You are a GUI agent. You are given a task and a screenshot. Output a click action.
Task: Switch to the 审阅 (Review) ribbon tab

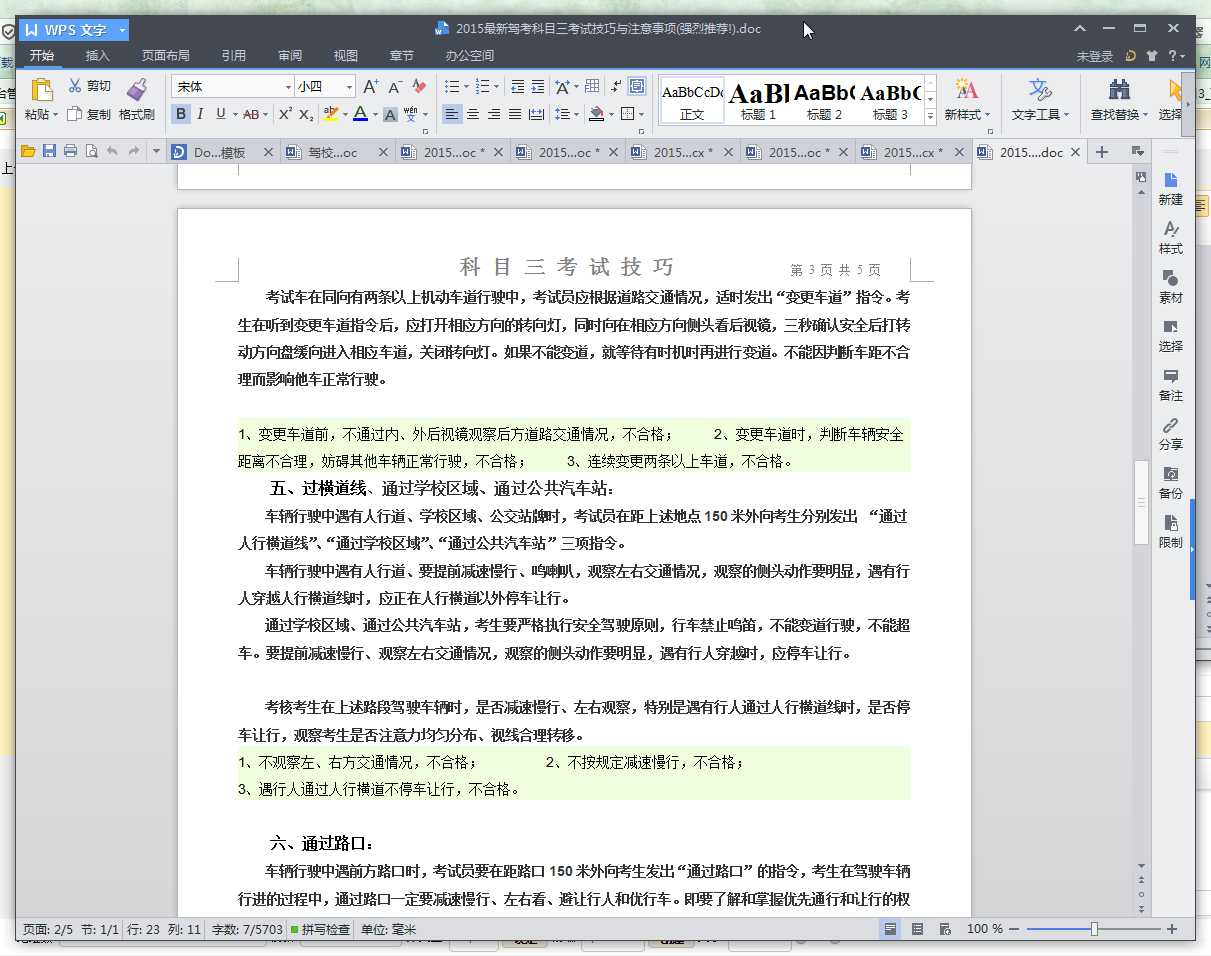coord(290,56)
